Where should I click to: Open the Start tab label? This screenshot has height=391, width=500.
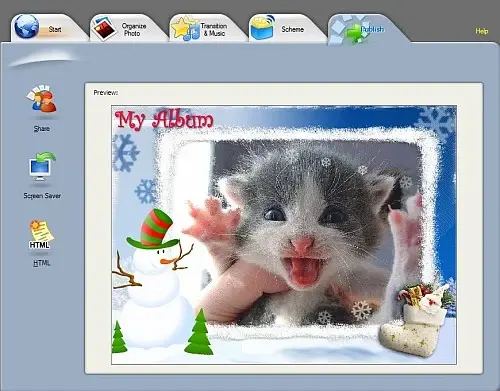point(55,29)
